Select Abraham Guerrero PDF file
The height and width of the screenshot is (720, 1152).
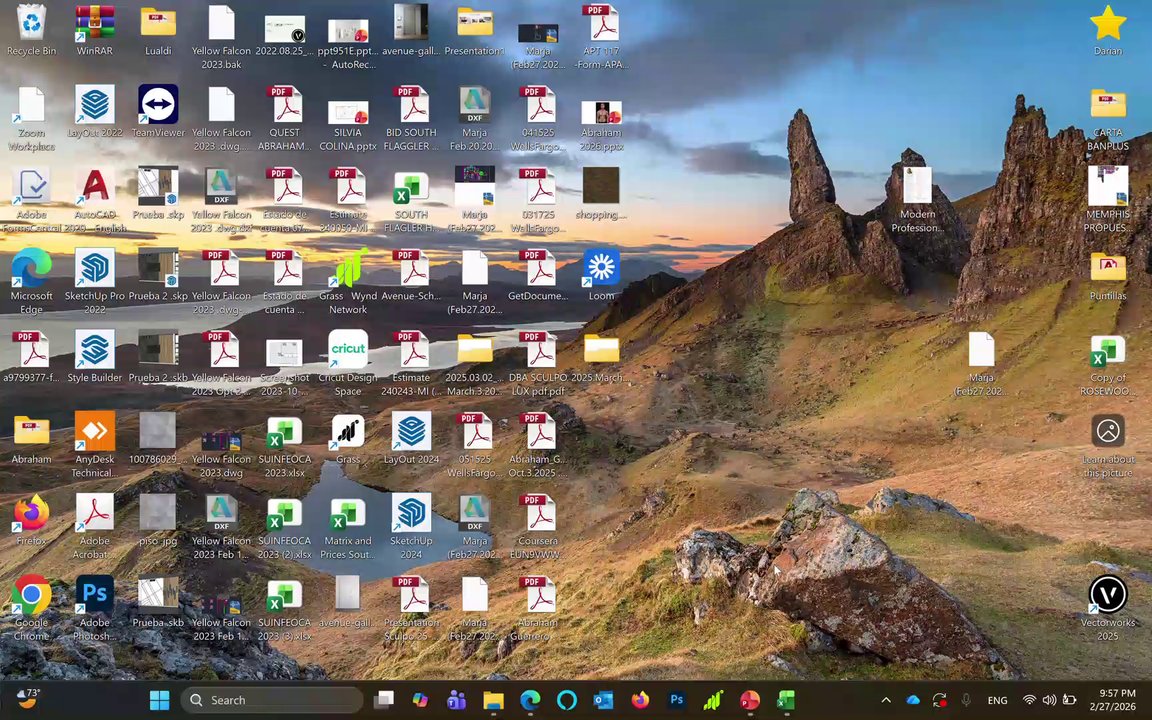point(539,608)
